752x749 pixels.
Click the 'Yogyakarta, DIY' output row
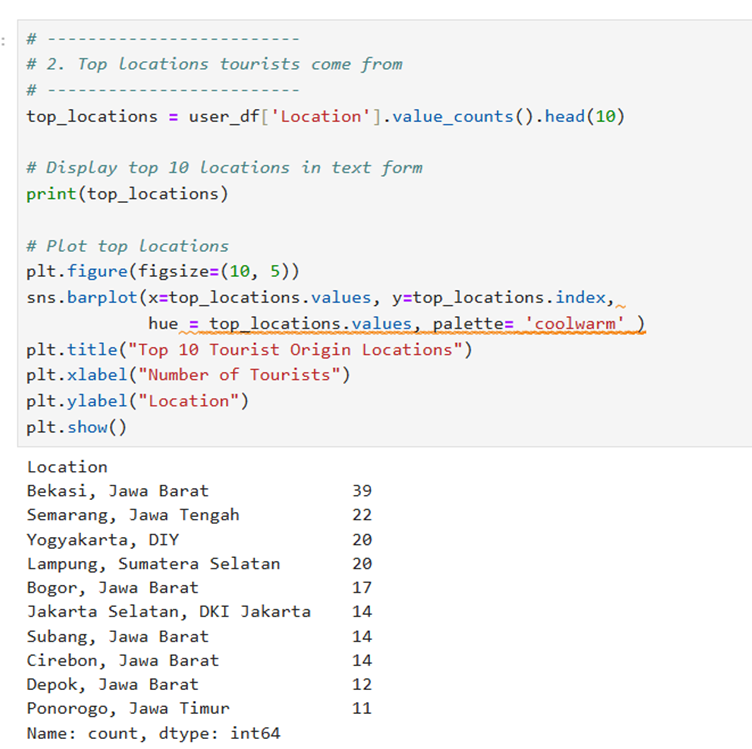(x=103, y=539)
